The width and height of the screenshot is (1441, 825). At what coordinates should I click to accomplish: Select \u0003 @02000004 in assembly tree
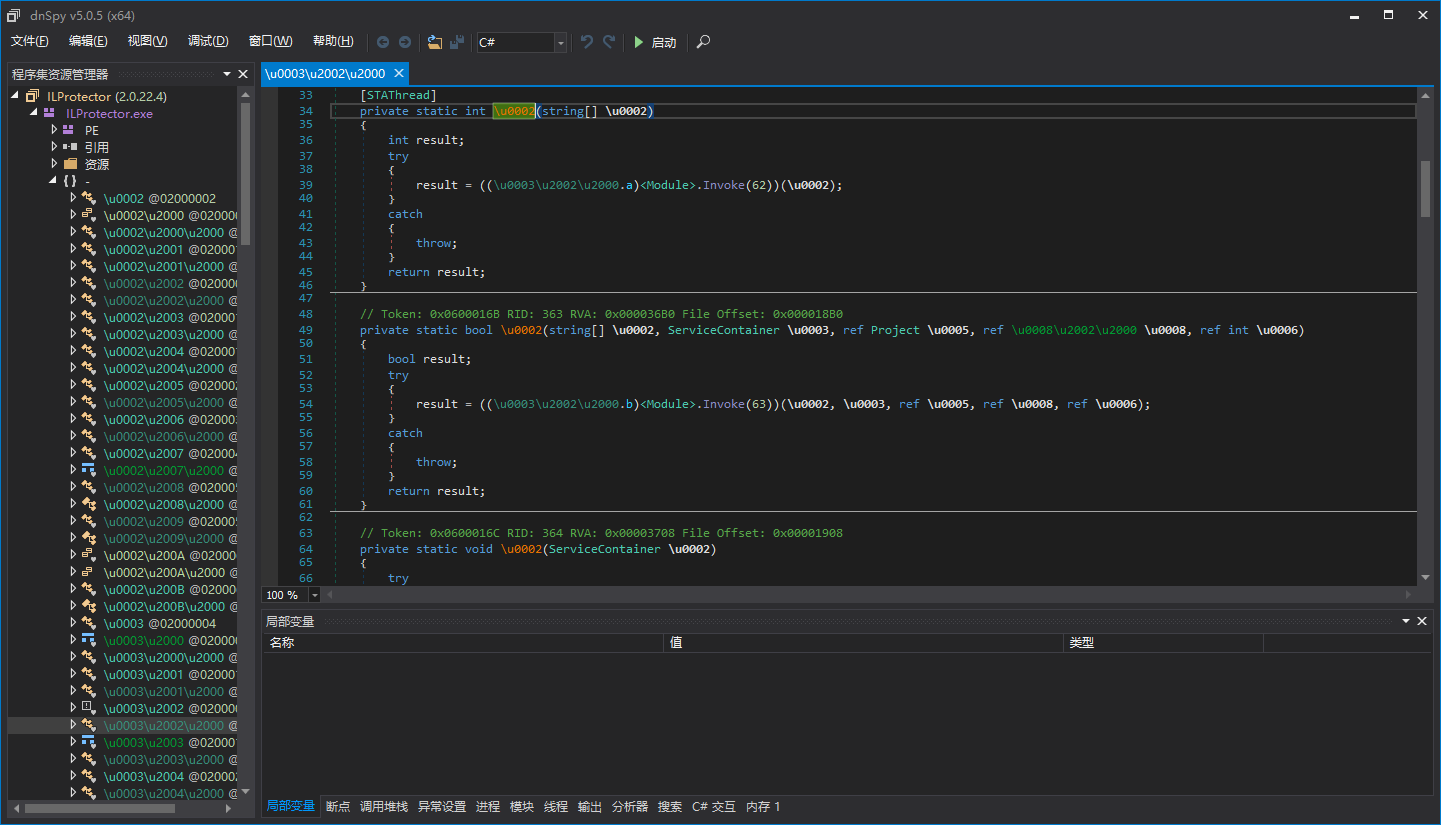click(x=159, y=623)
